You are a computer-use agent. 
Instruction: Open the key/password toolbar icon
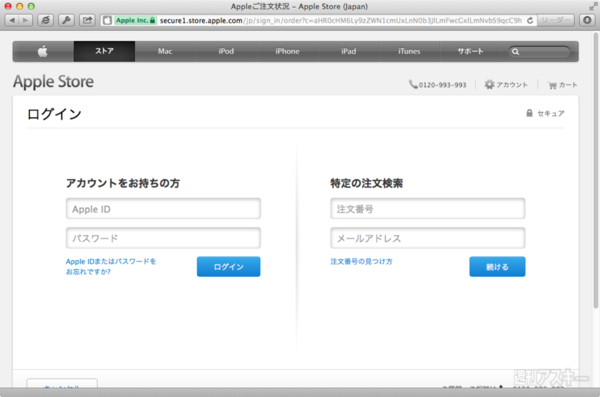[66, 20]
